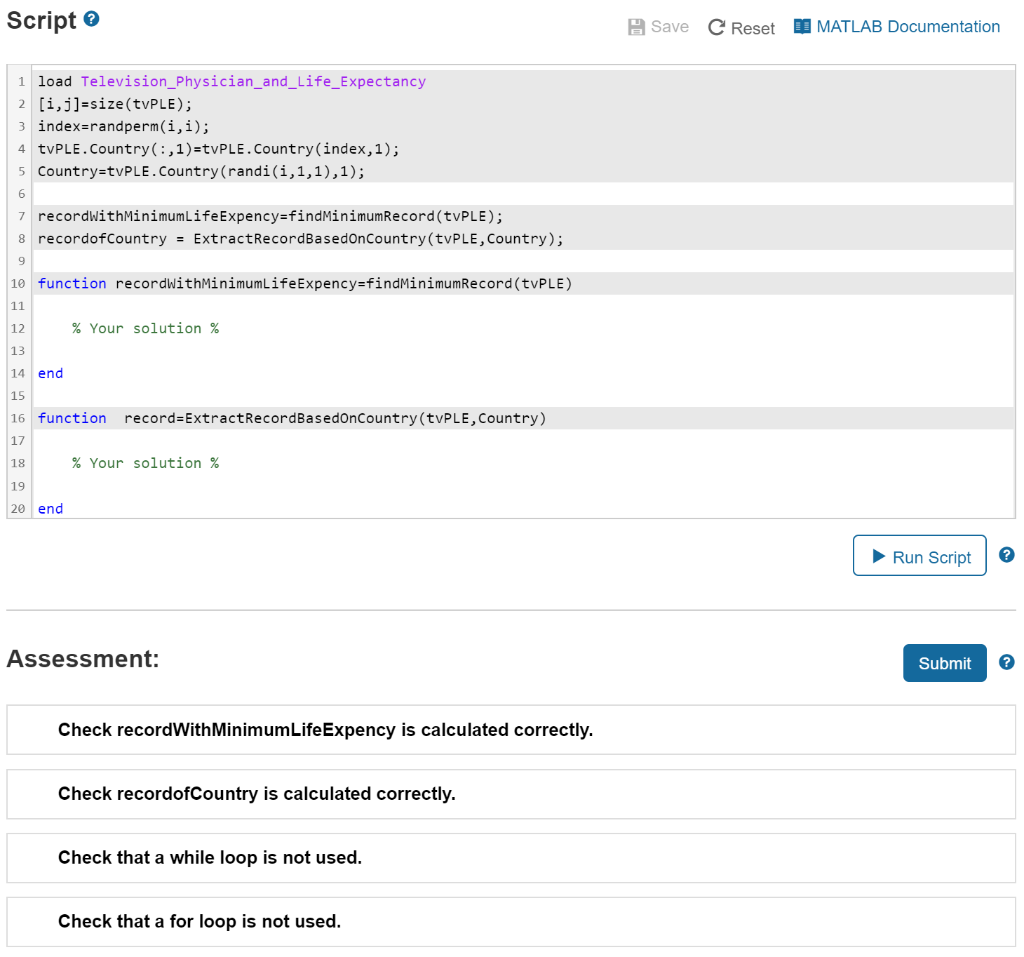1024x957 pixels.
Task: Click line number 1 in the gutter
Action: tap(22, 82)
